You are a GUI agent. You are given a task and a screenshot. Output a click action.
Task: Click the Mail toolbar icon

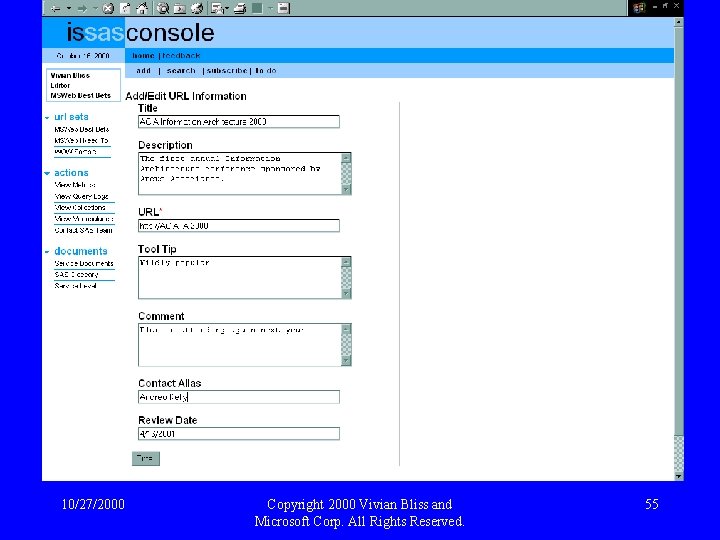pos(217,8)
